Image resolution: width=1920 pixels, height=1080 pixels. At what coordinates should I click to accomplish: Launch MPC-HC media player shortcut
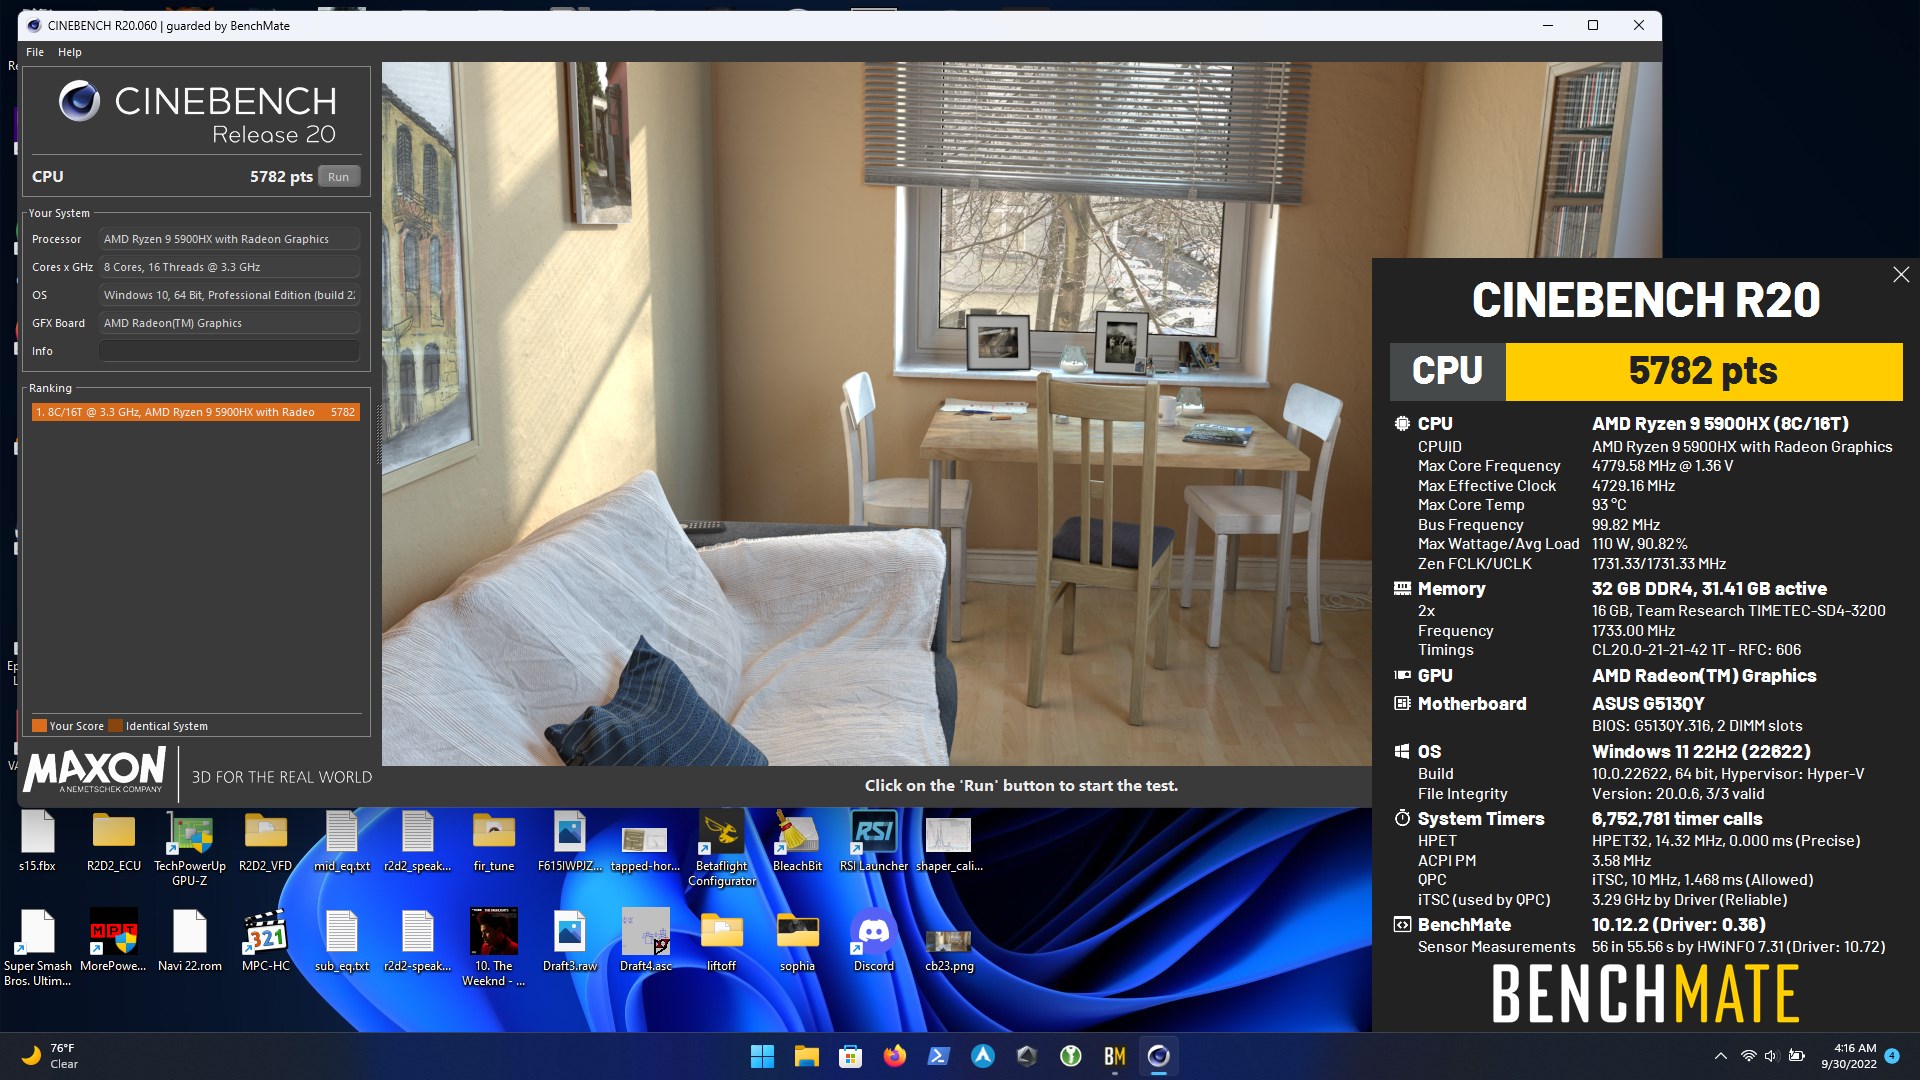266,941
